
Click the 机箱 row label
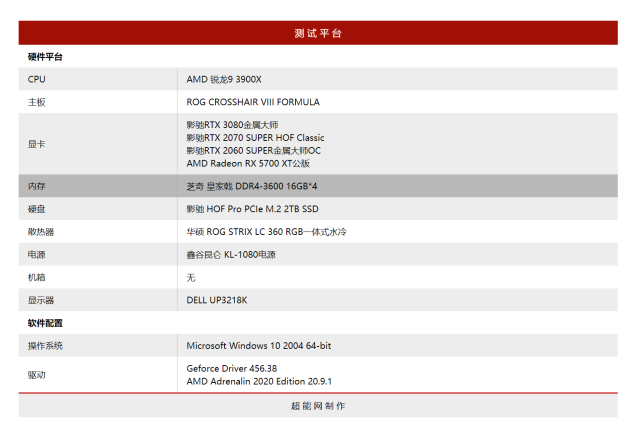click(36, 277)
